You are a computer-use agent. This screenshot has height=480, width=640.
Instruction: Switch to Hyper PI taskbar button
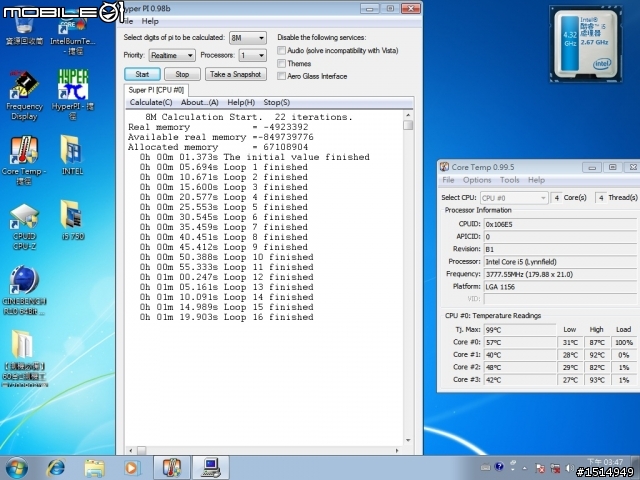tap(211, 468)
